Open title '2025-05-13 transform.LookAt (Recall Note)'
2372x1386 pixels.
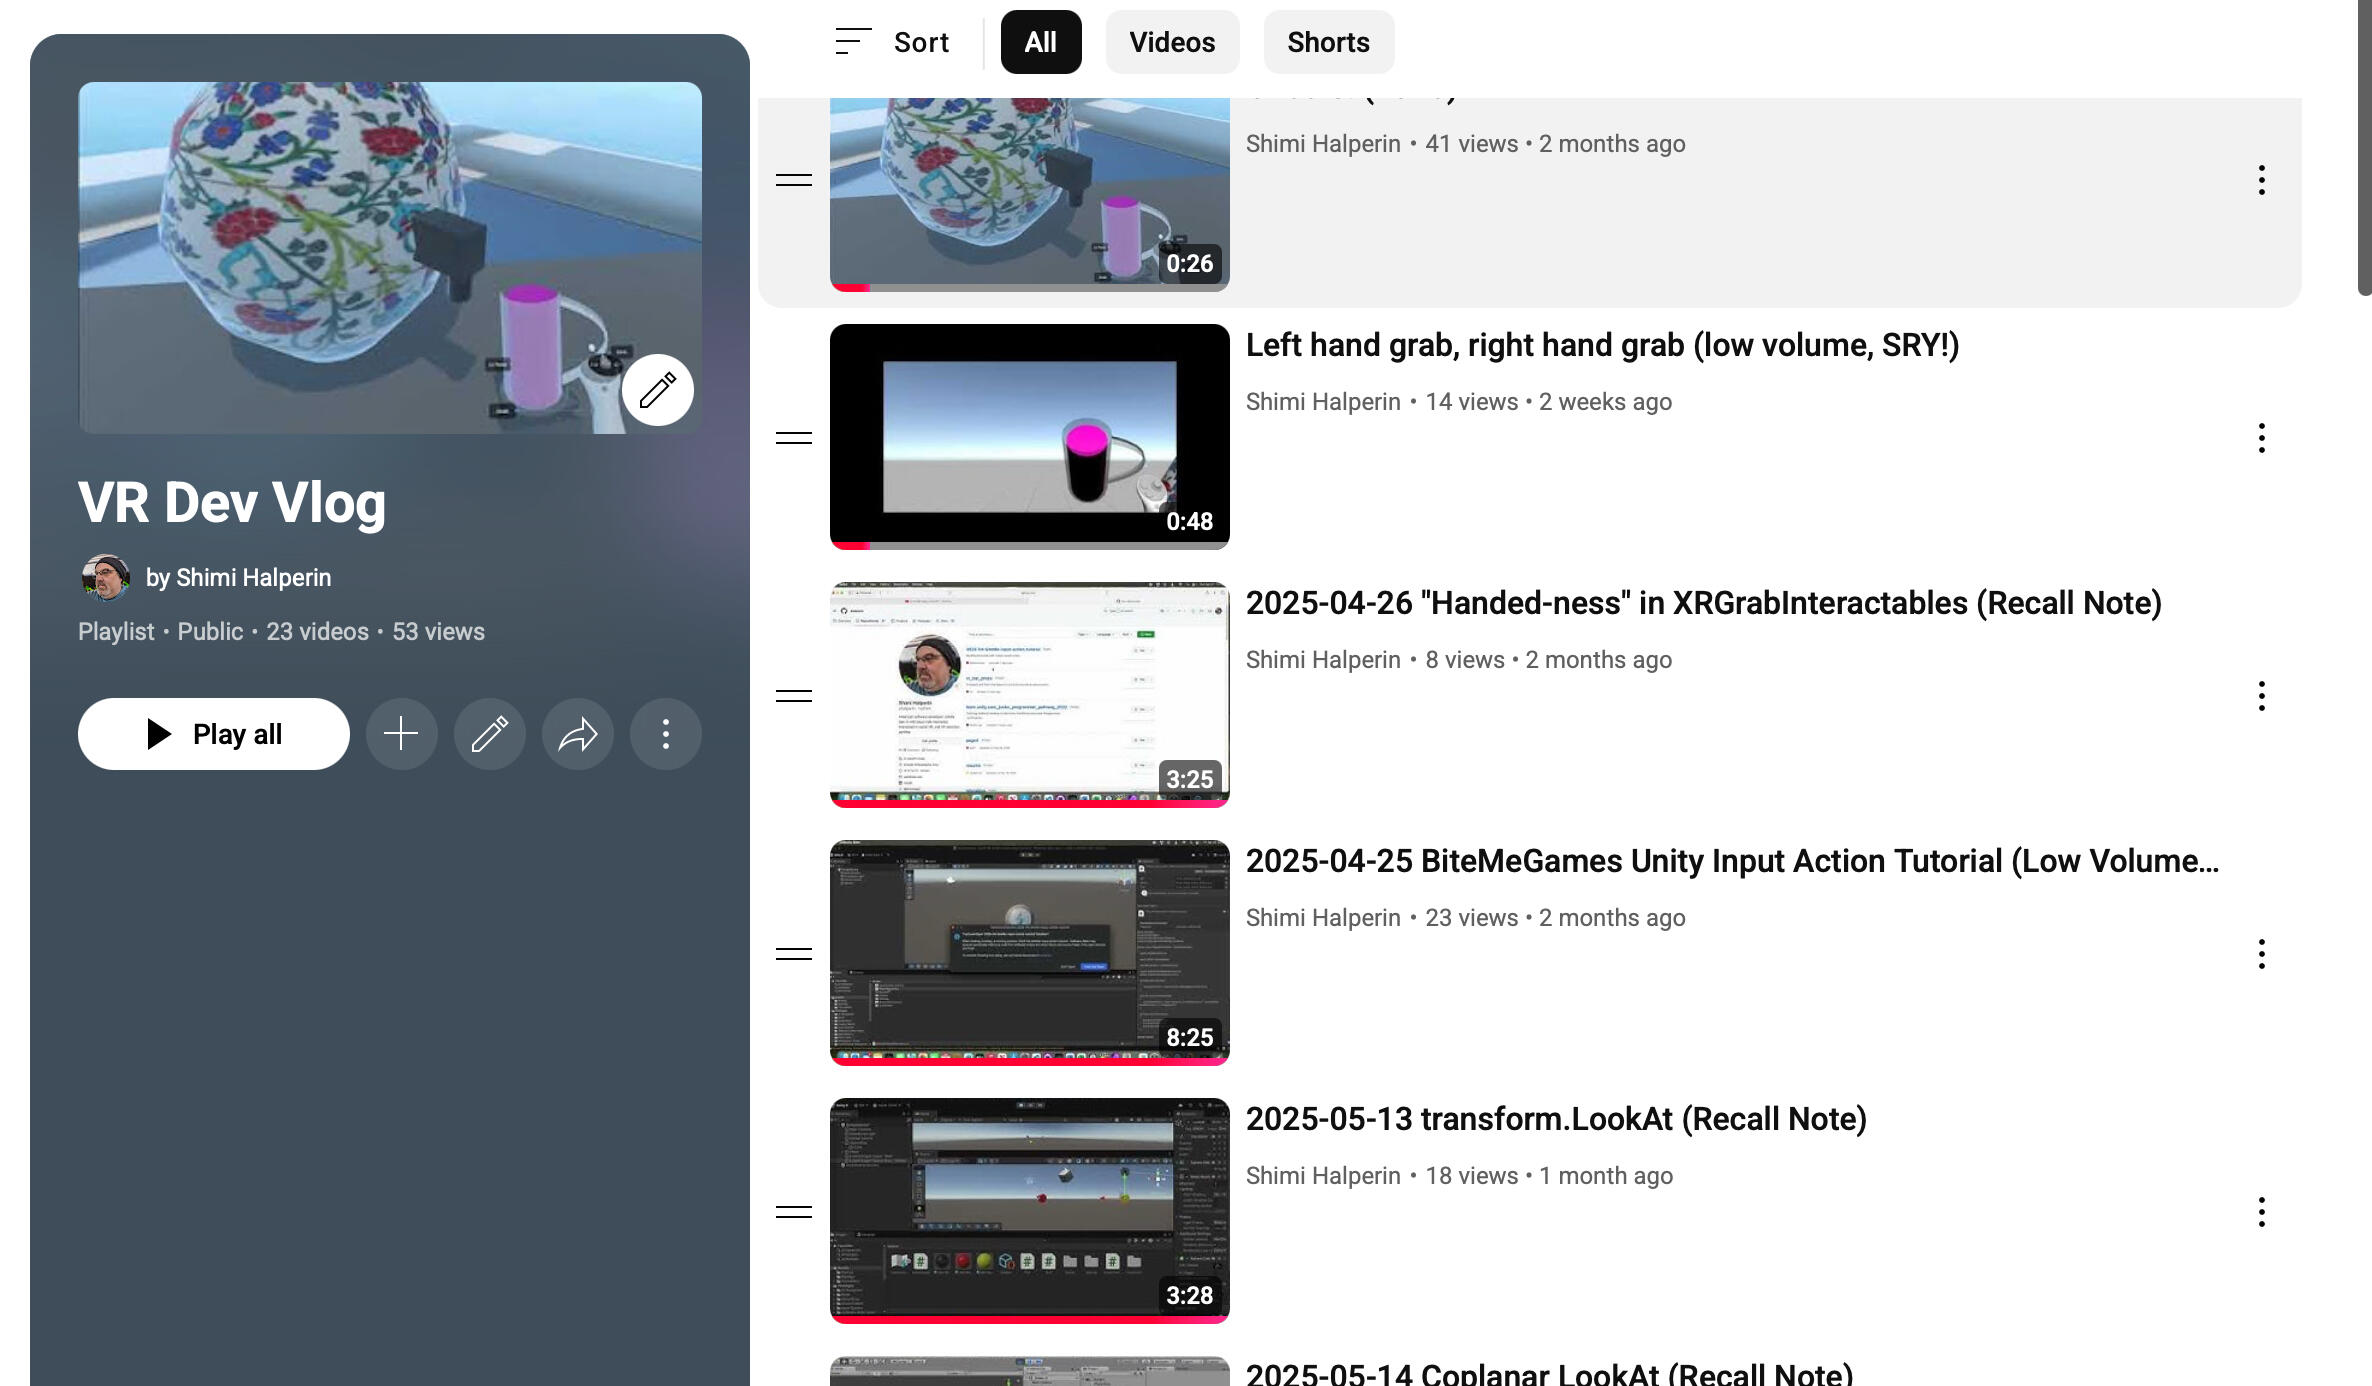(1556, 1119)
